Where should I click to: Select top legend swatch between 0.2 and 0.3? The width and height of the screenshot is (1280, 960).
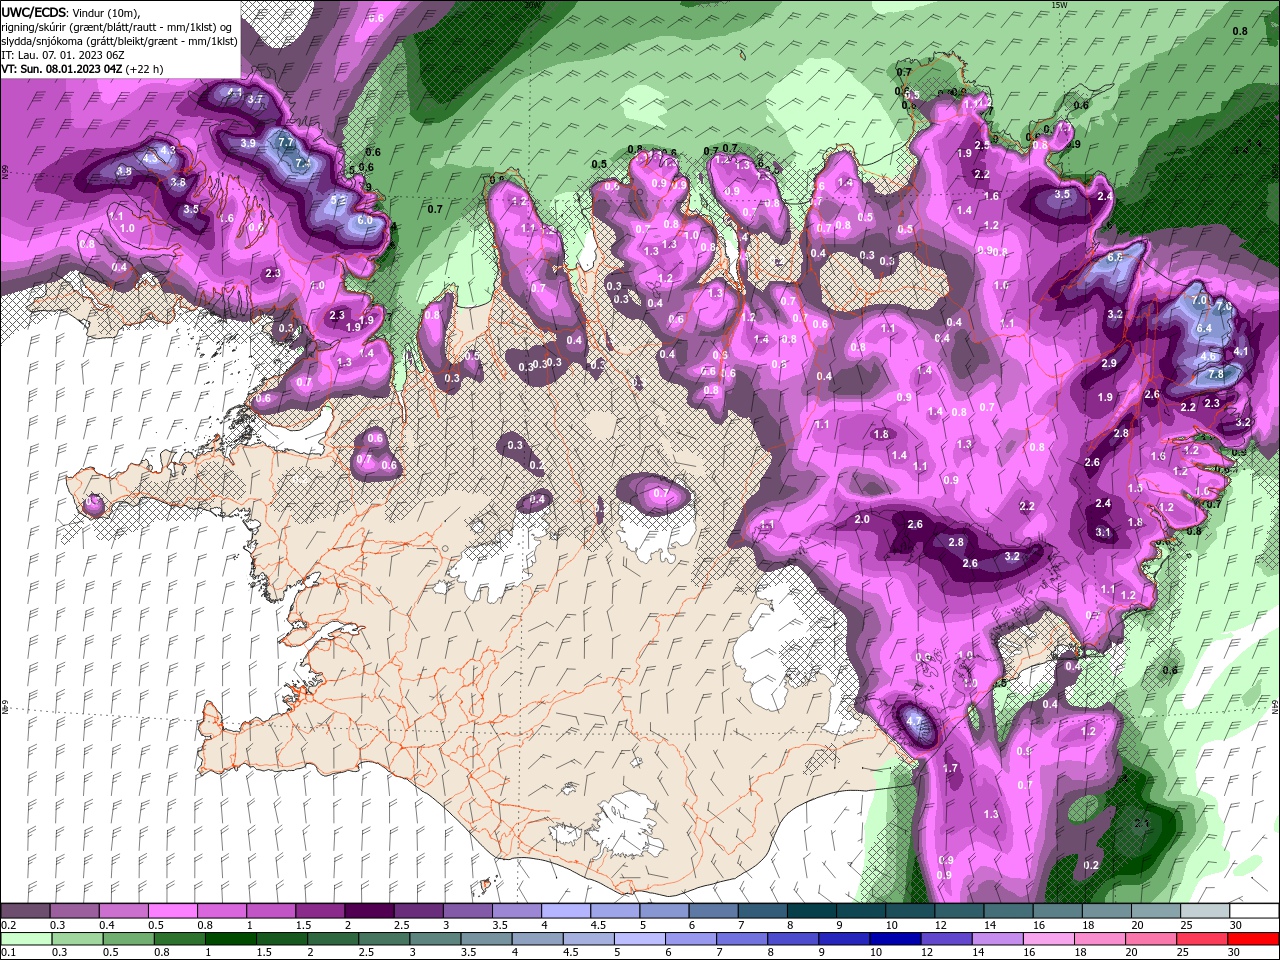25,911
